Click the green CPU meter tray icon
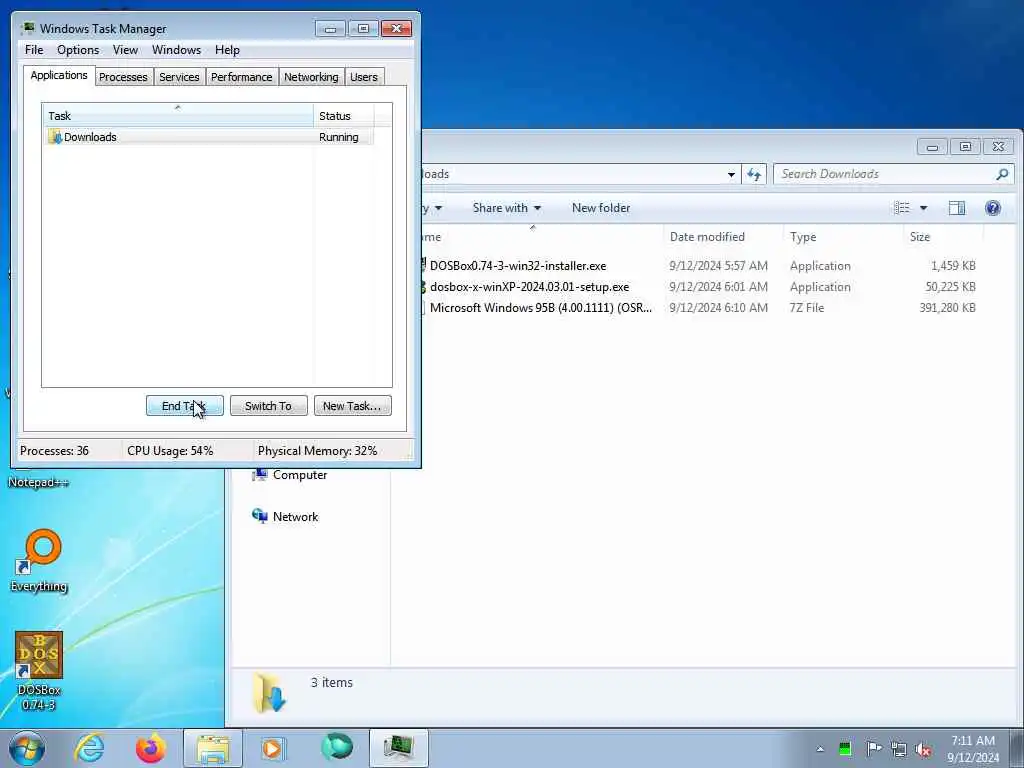The height and width of the screenshot is (768, 1024). coord(845,749)
